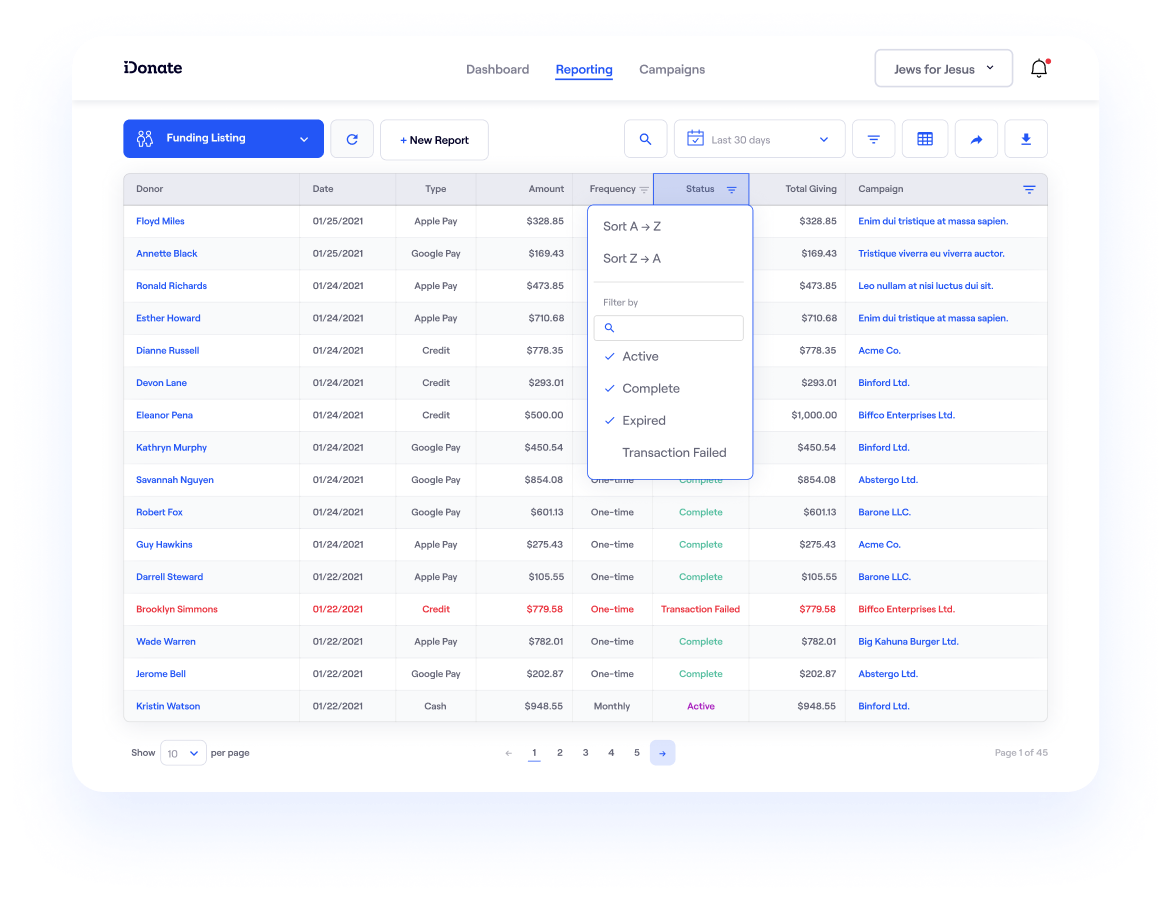Click the Transaction Failed status cell

(x=700, y=609)
